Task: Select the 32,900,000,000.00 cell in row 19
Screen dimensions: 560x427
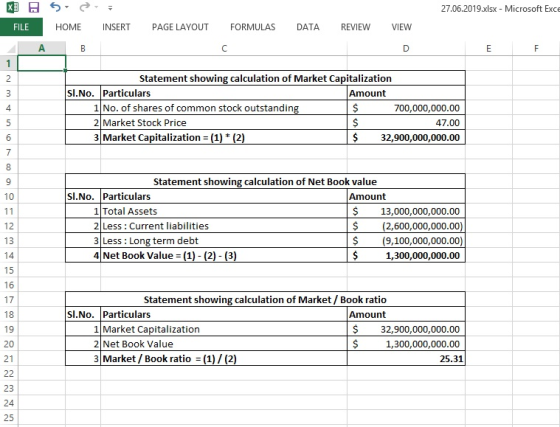Action: [x=406, y=329]
